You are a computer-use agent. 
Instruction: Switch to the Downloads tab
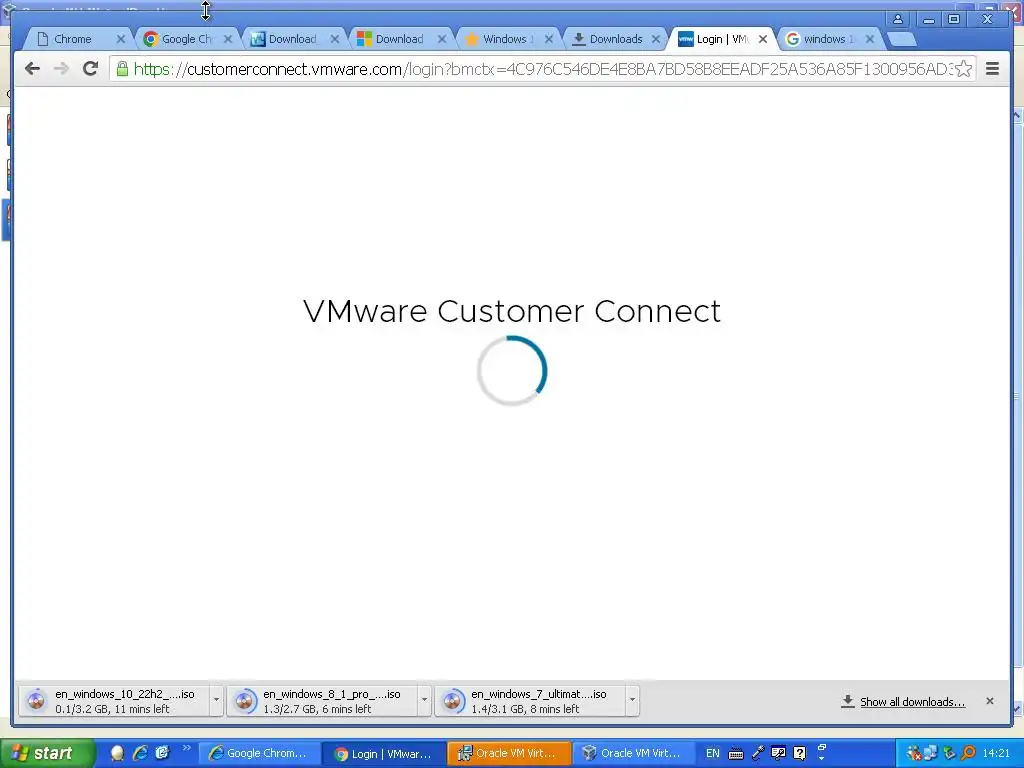[x=614, y=39]
